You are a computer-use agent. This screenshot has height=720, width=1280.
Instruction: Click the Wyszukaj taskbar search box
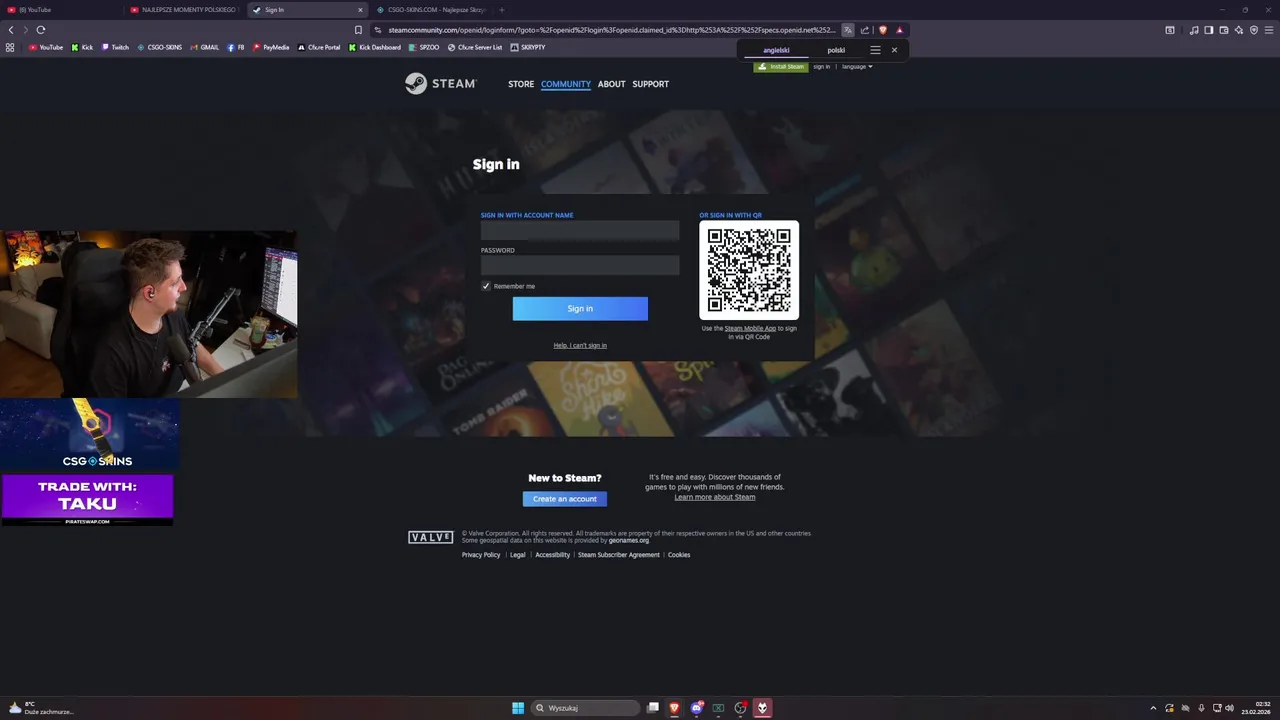585,708
